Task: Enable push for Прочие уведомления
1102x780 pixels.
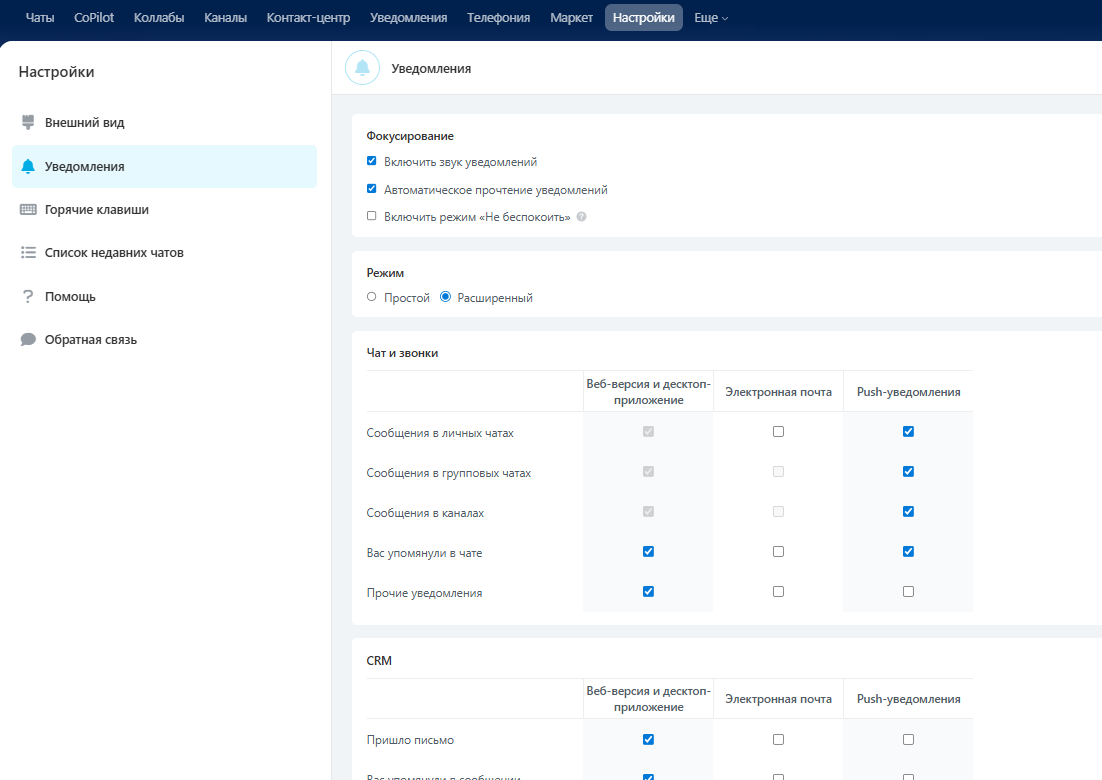Action: tap(908, 592)
